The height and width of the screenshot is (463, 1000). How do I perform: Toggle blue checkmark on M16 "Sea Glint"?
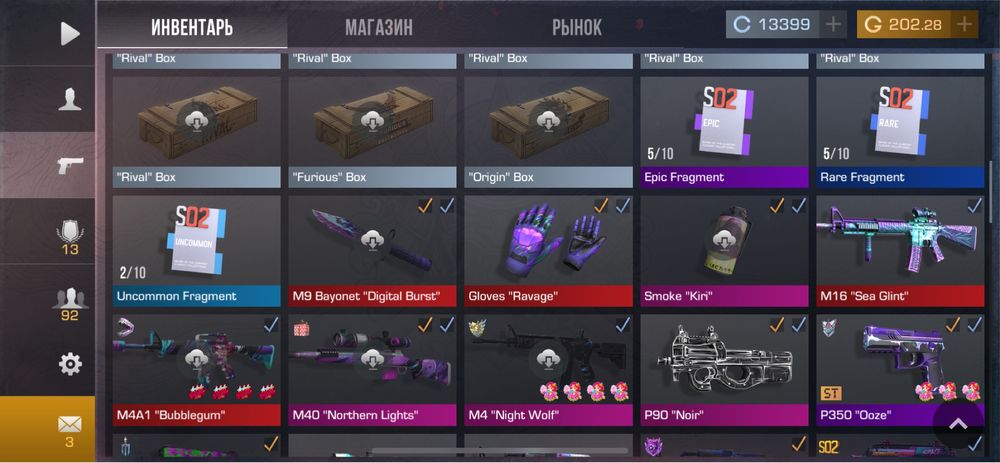[974, 205]
